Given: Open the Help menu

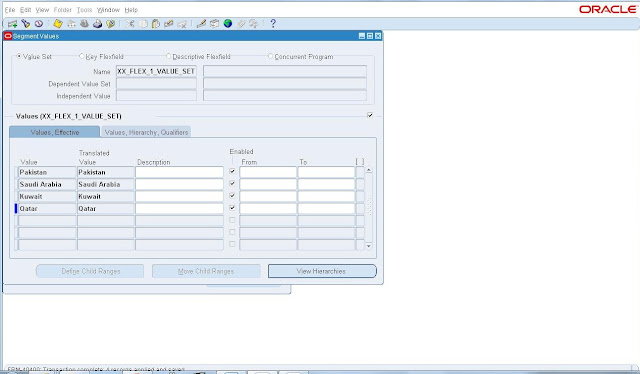Looking at the screenshot, I should pos(131,10).
